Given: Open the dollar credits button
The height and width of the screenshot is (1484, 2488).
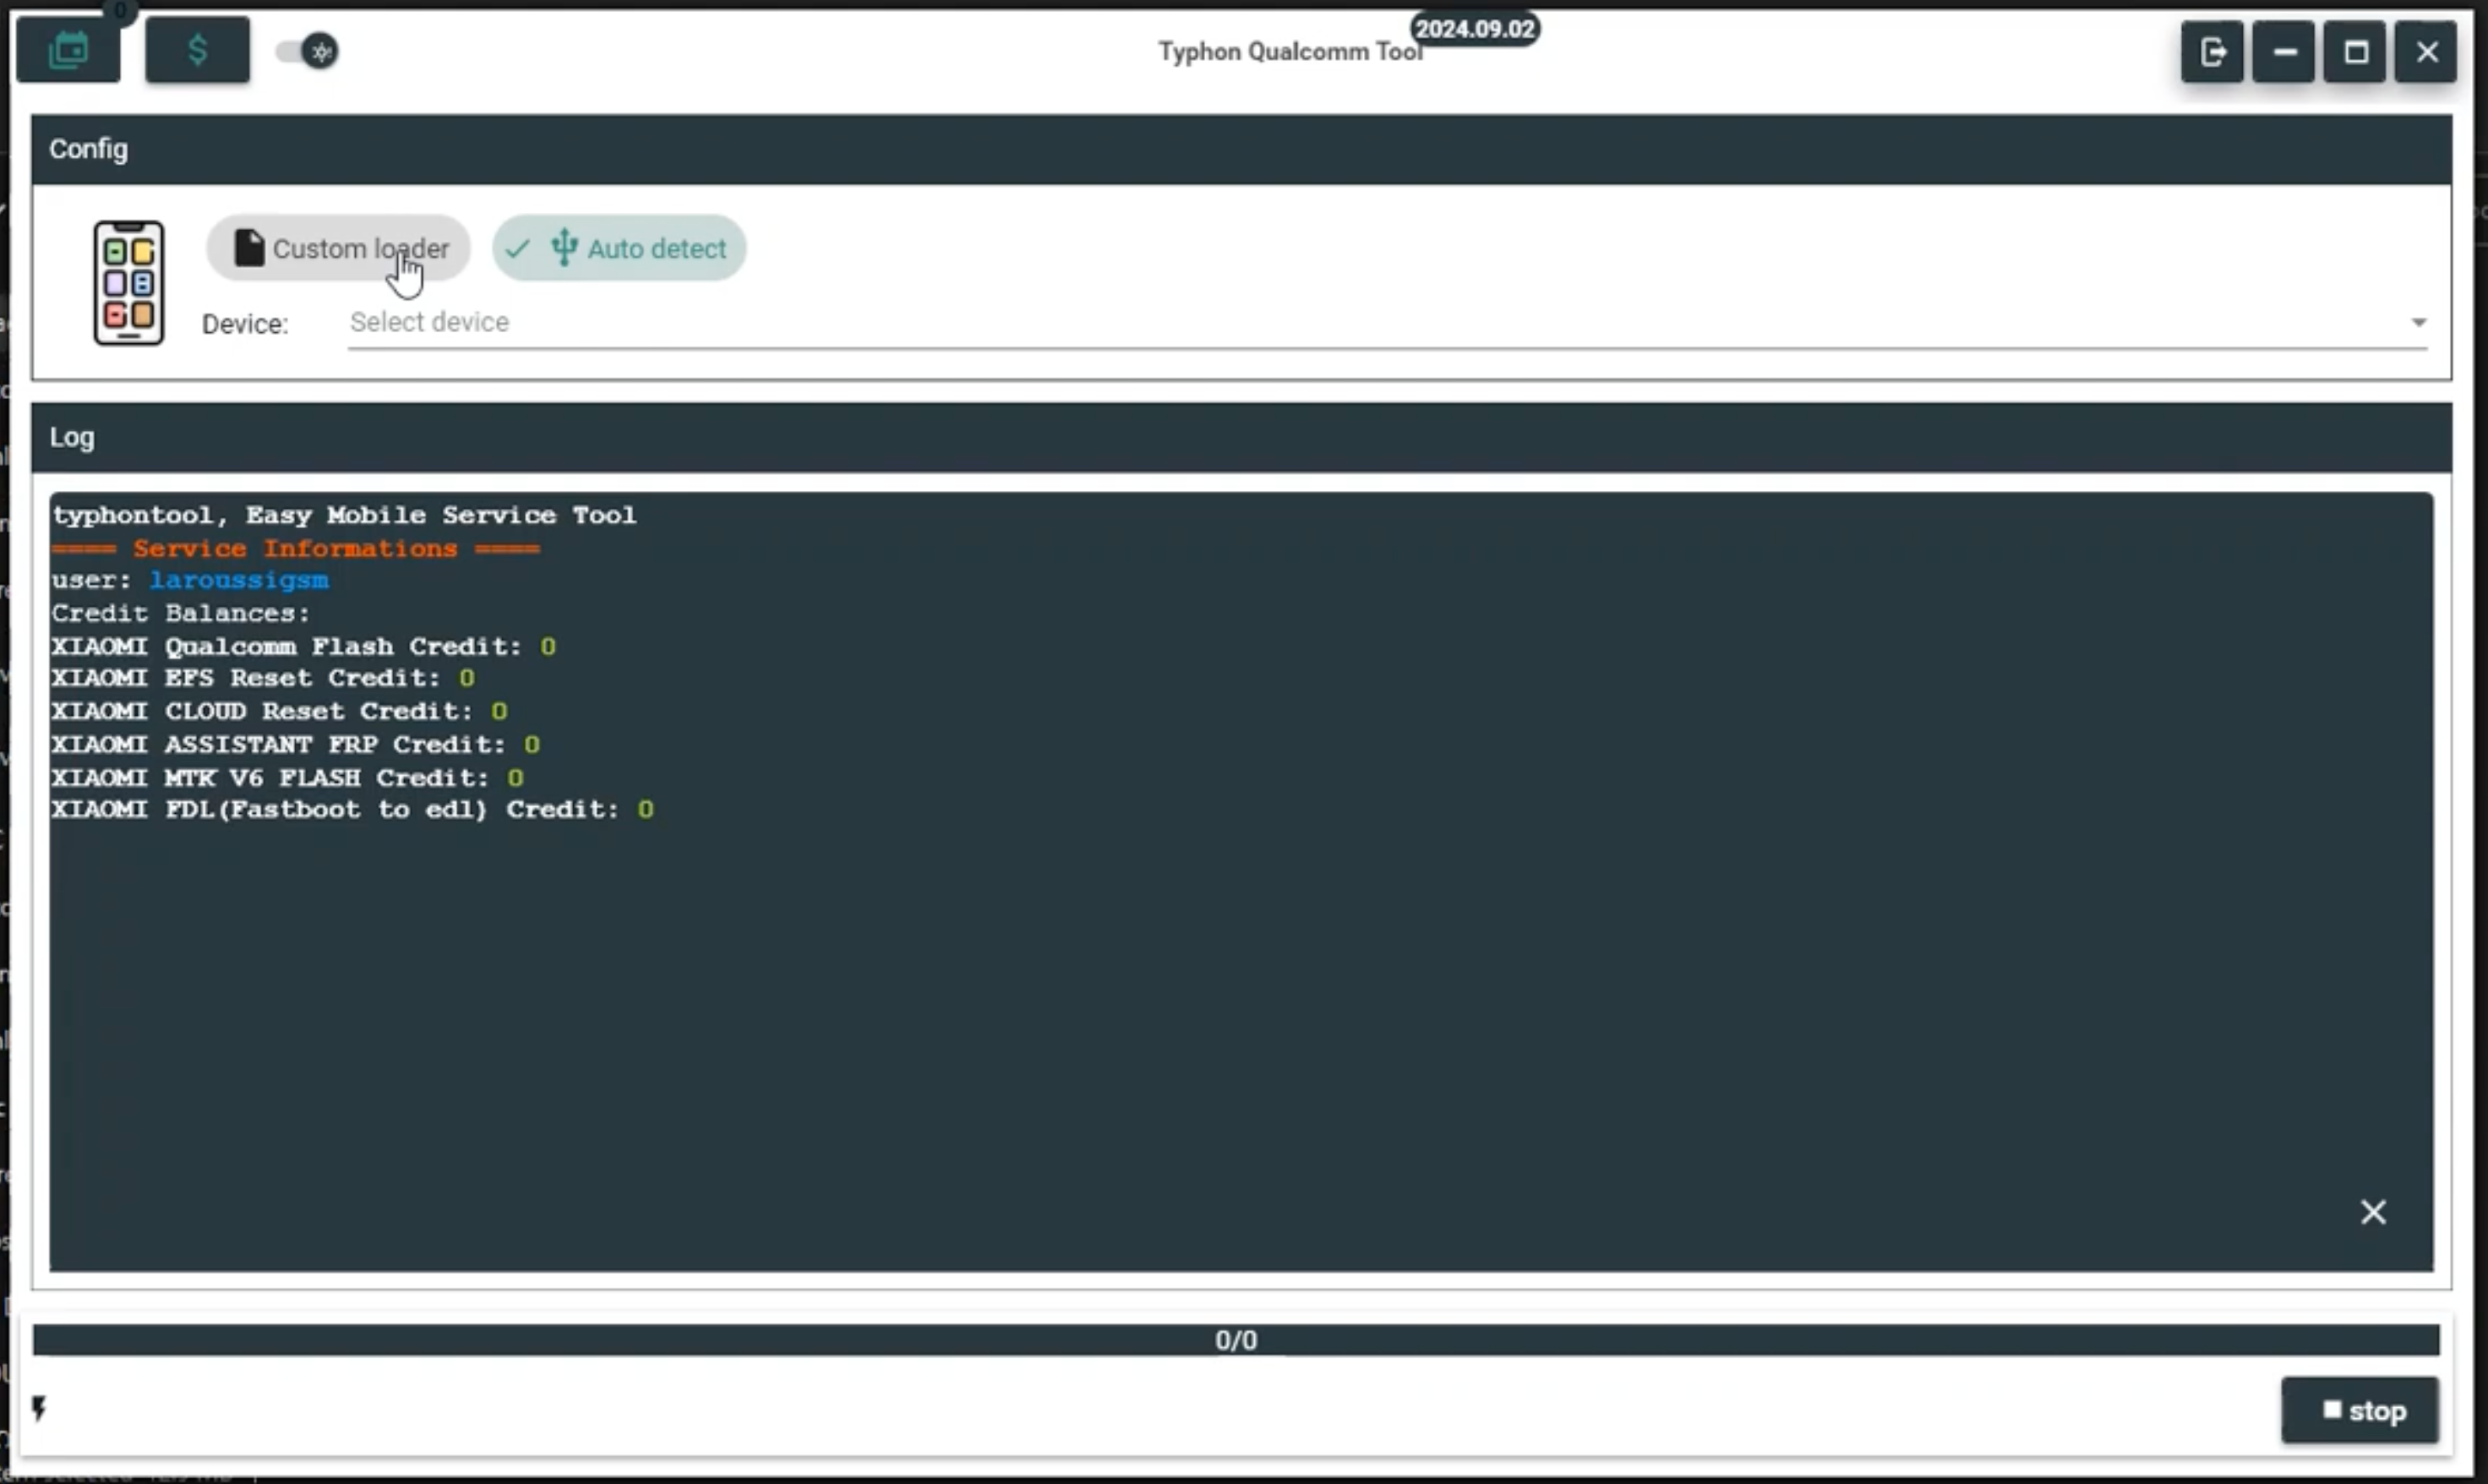Looking at the screenshot, I should coord(197,50).
